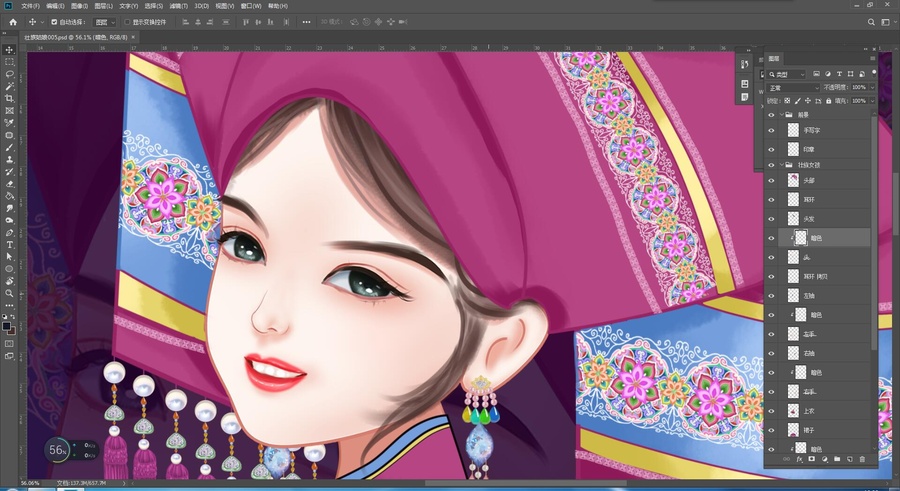Select the Hand tool
The image size is (900, 491).
point(9,281)
